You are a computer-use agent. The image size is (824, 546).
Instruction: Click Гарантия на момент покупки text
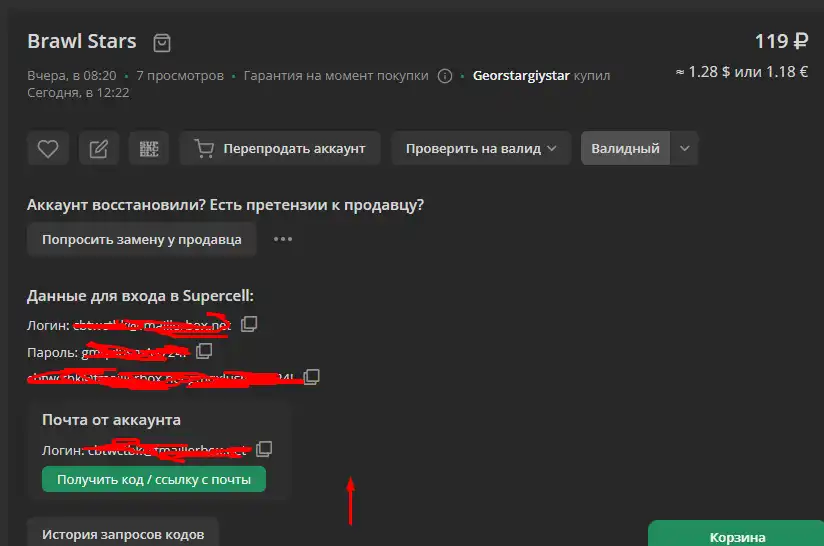click(x=336, y=76)
